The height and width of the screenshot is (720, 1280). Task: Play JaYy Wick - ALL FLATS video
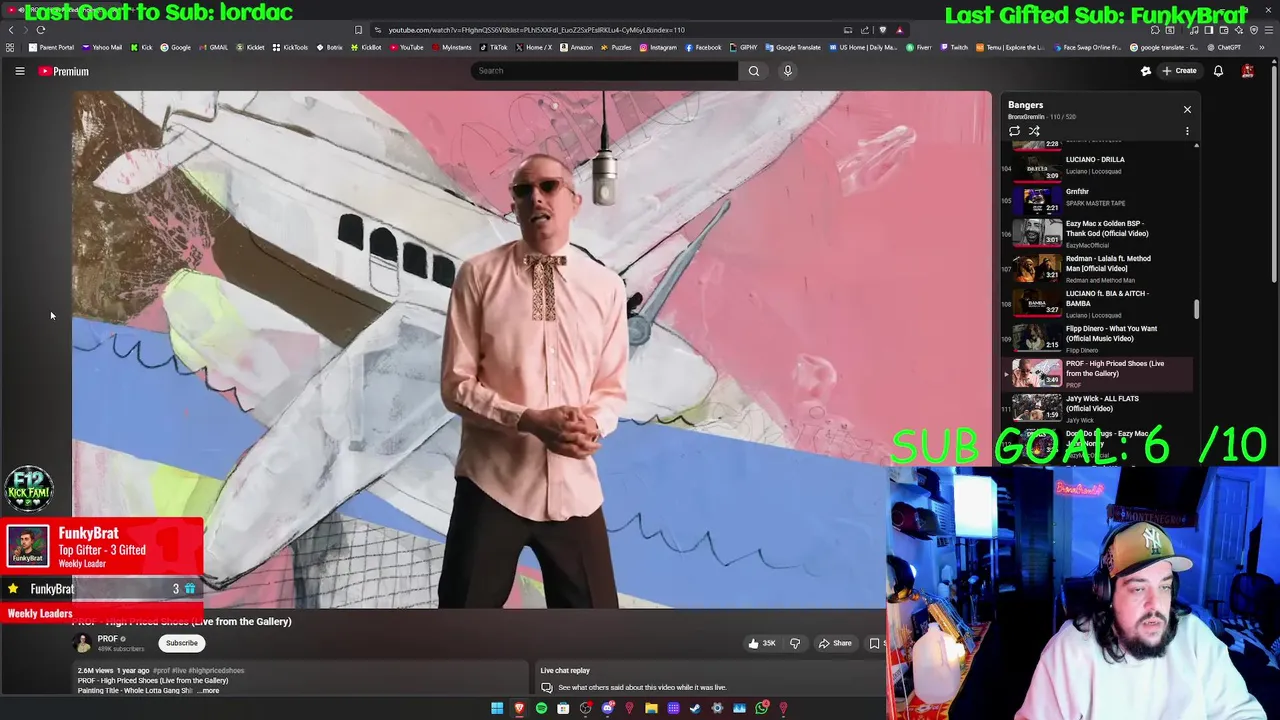tap(1097, 408)
